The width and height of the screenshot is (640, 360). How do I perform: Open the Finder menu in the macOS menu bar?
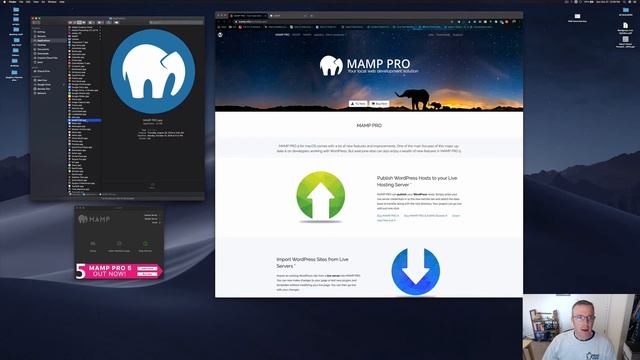pos(13,2)
